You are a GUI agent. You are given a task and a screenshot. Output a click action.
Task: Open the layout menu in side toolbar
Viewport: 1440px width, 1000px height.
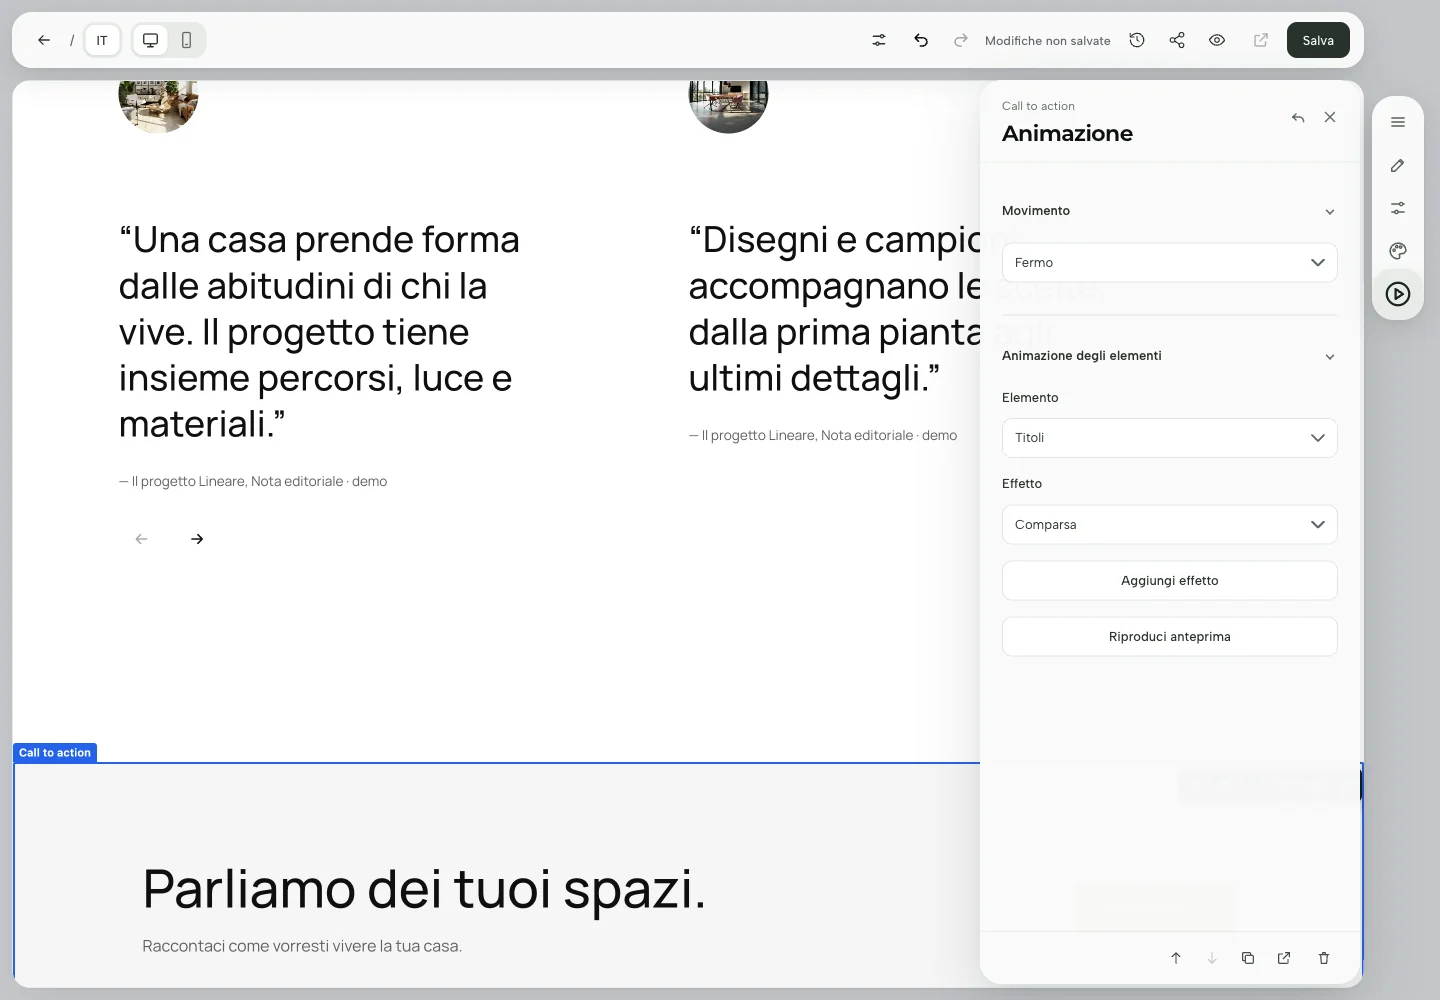(1398, 123)
